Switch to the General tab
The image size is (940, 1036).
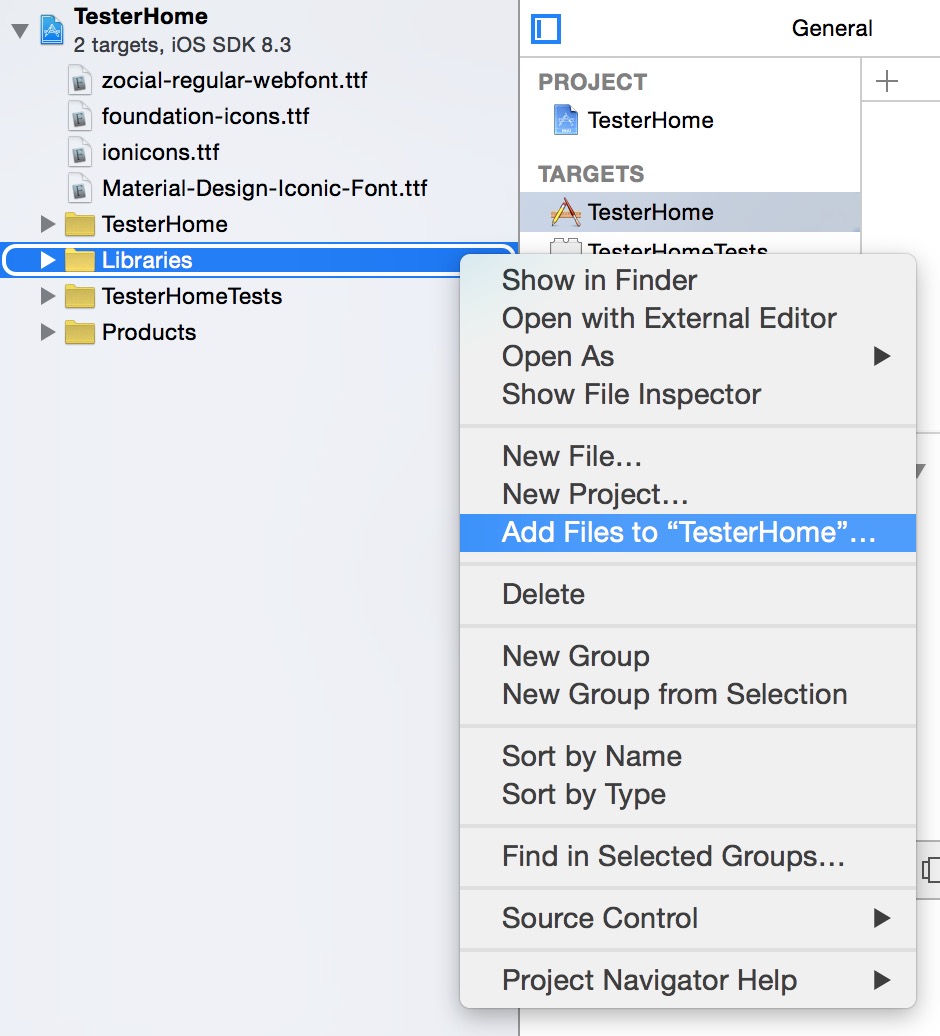(x=832, y=28)
